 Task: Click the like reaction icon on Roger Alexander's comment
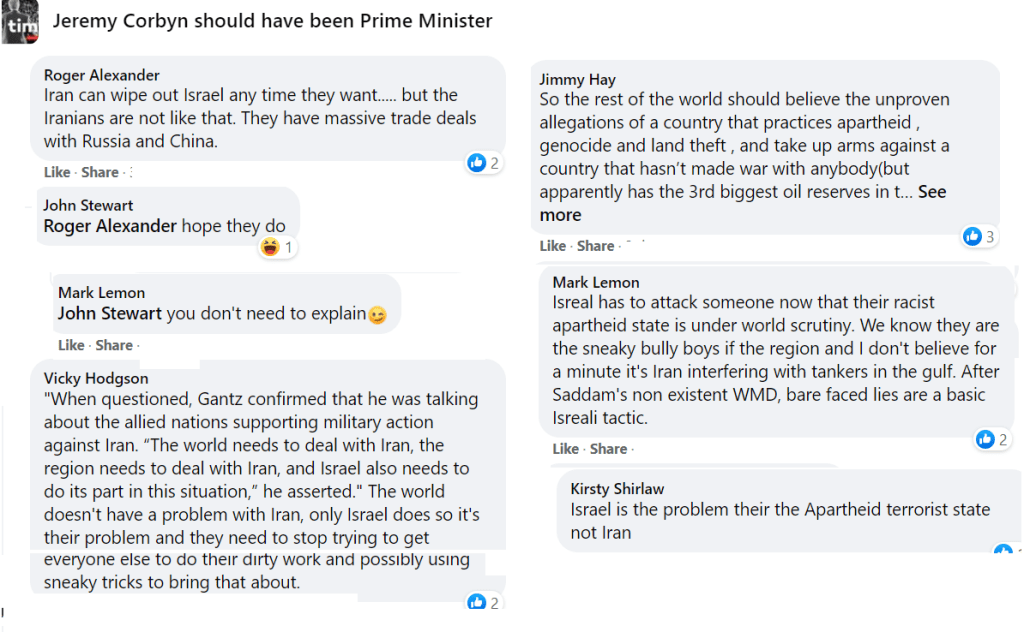click(476, 163)
